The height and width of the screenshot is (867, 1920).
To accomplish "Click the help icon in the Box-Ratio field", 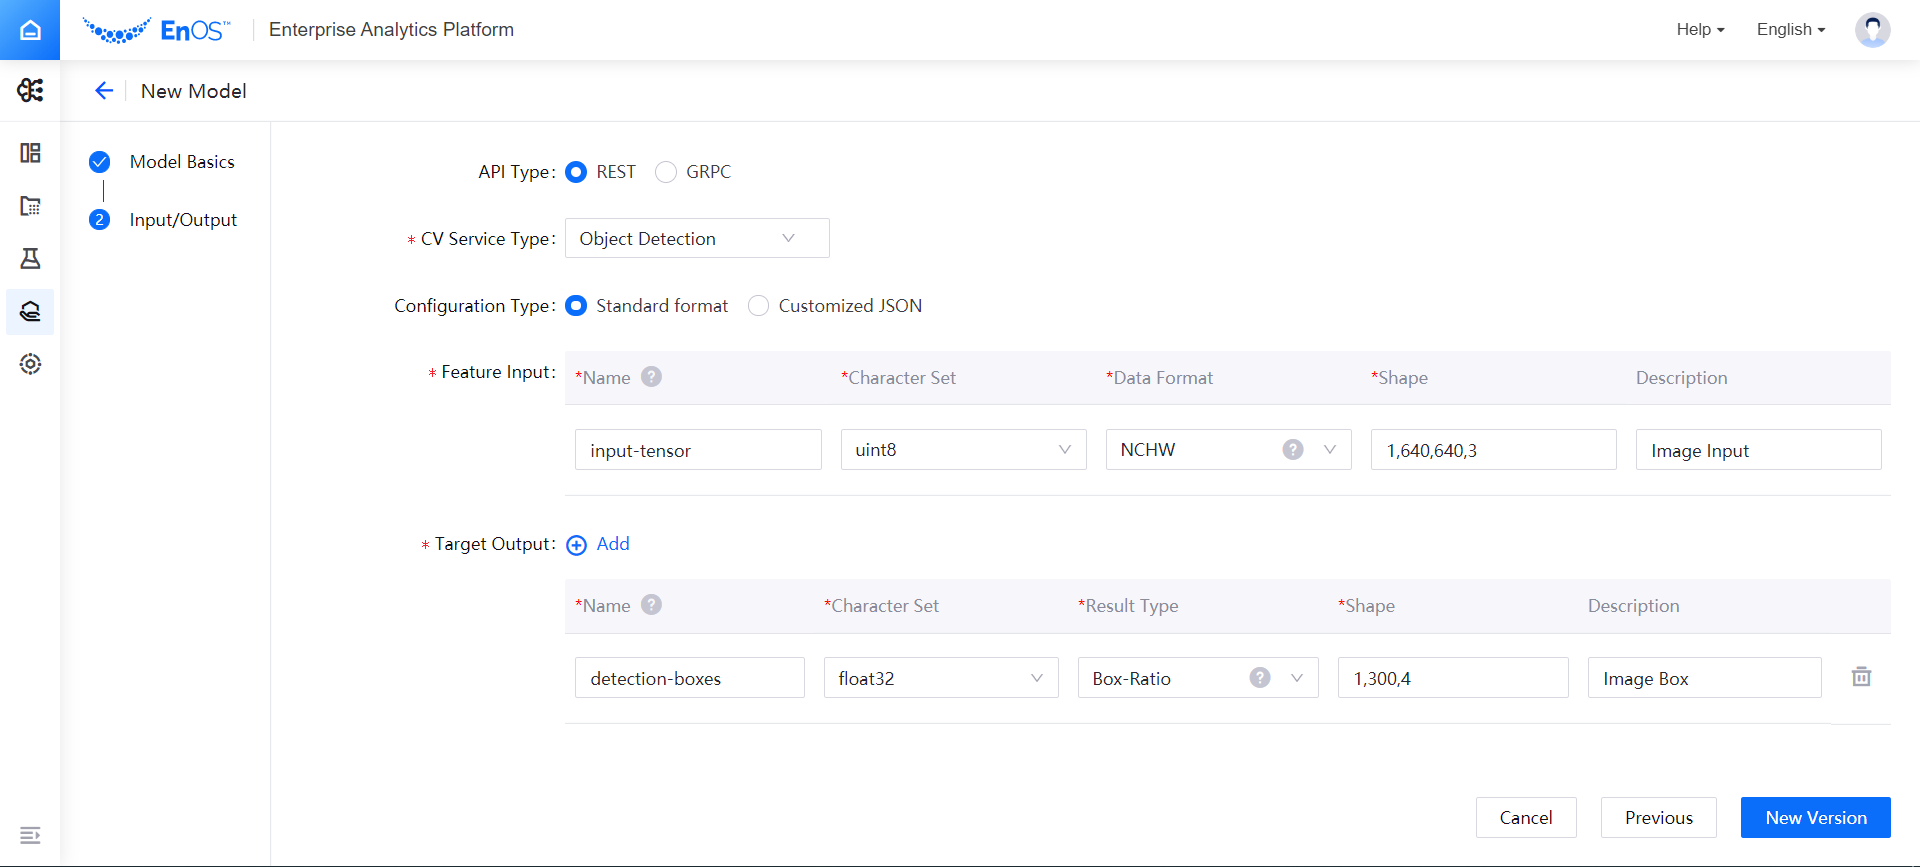I will point(1260,678).
